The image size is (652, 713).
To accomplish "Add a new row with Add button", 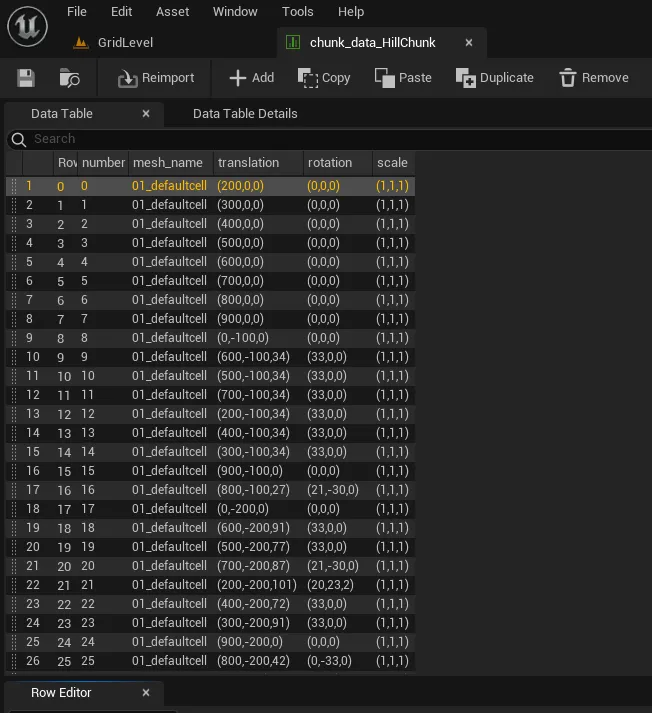I will click(x=251, y=78).
